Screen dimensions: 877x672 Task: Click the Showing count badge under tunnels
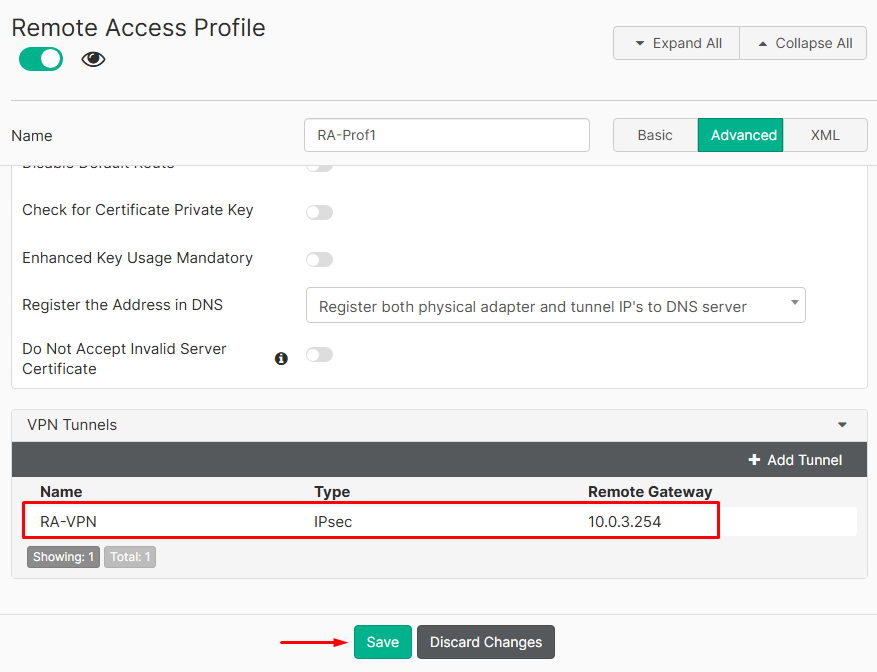[63, 556]
